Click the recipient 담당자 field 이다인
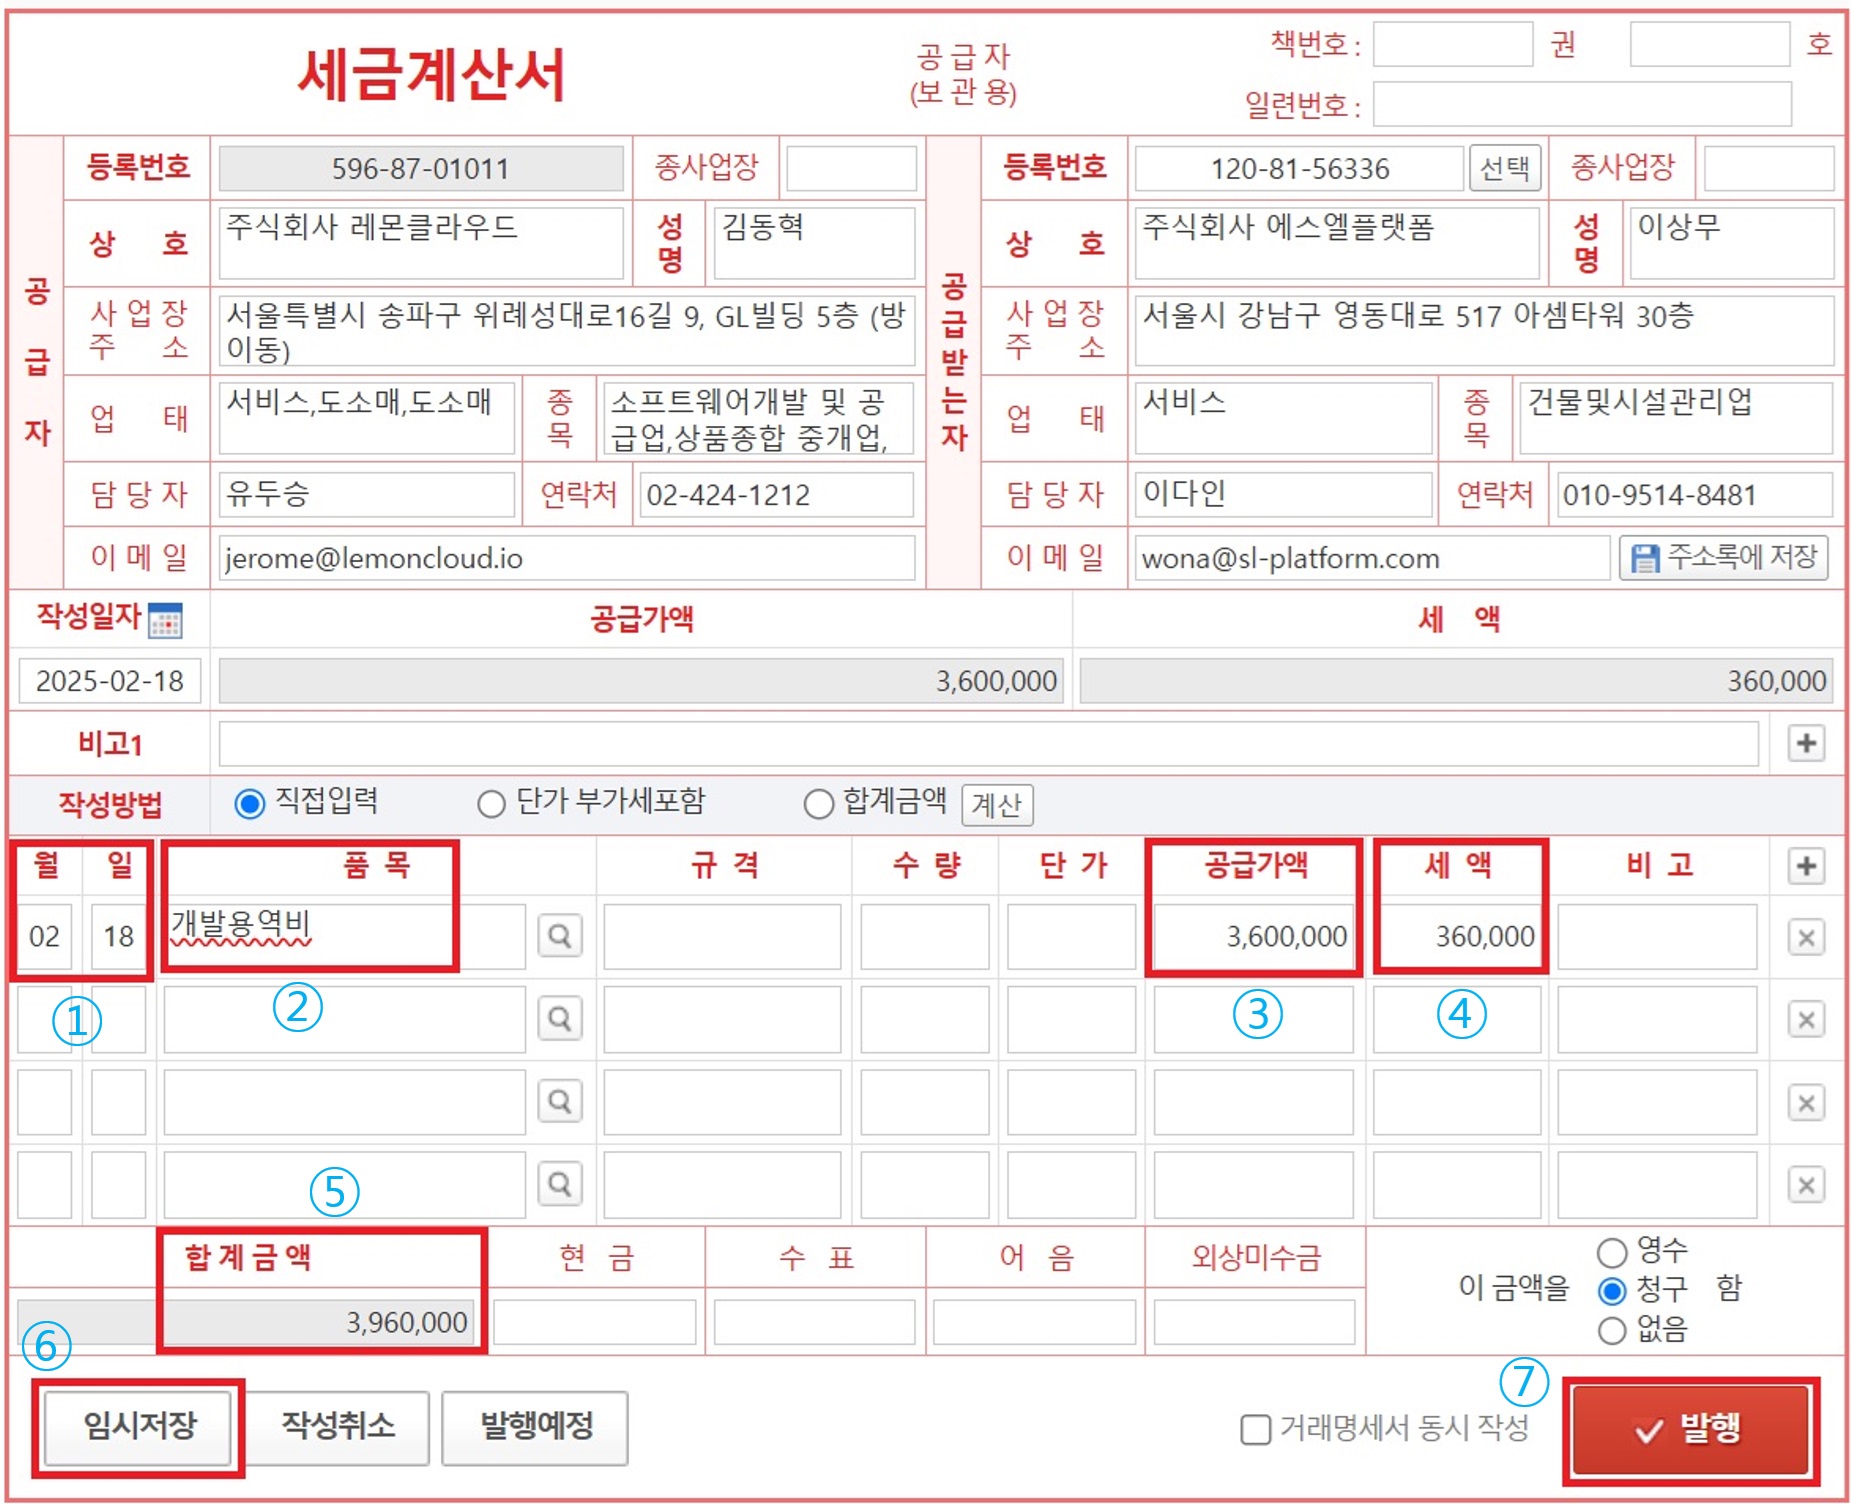 point(1283,494)
